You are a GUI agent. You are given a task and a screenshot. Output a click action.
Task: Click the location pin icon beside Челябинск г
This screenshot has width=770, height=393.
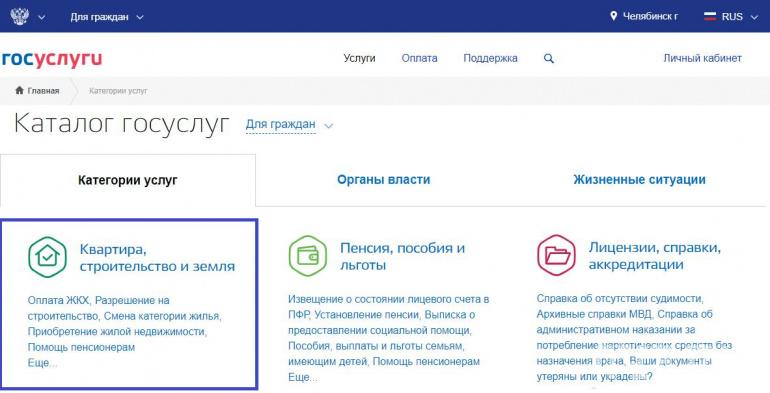[613, 16]
